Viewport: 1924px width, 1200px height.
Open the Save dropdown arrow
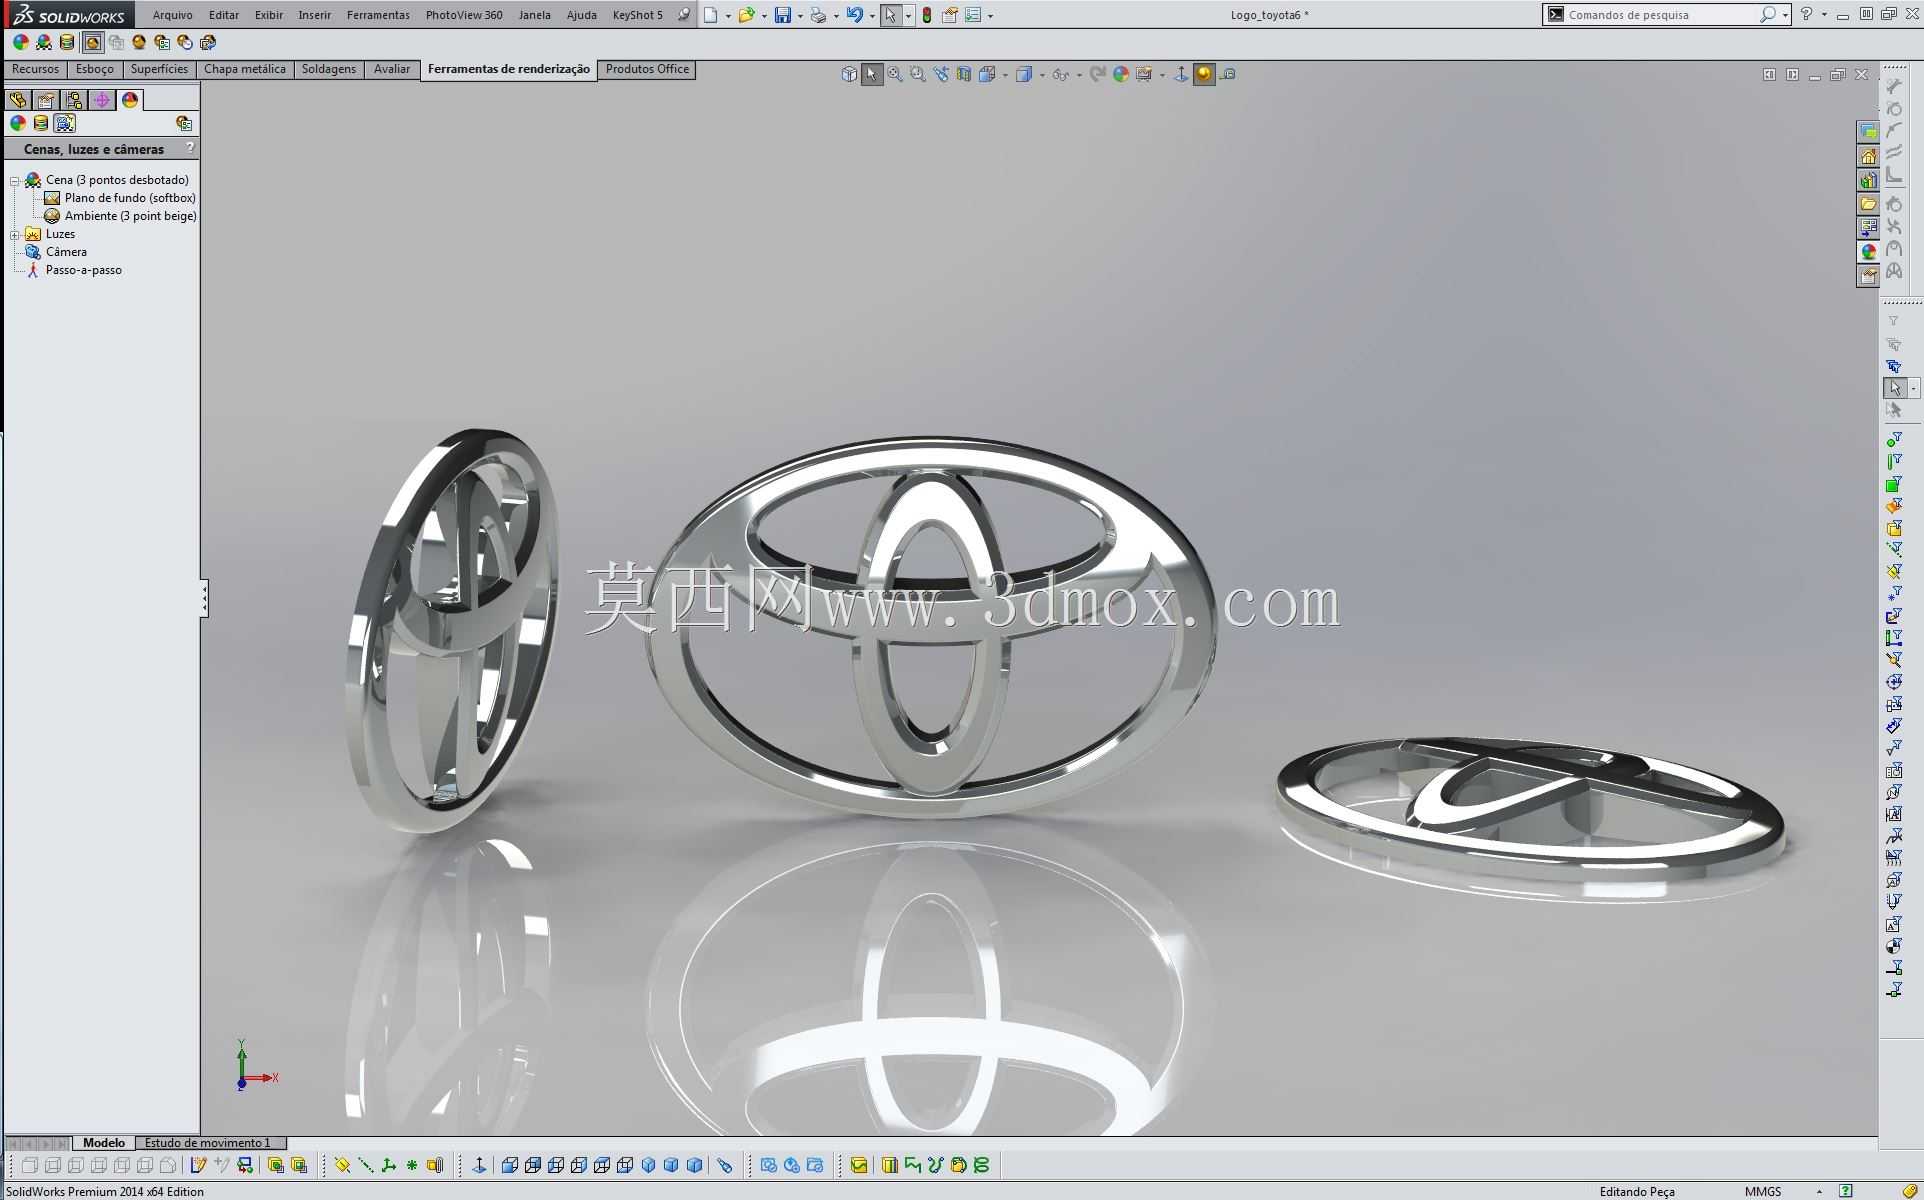click(800, 16)
